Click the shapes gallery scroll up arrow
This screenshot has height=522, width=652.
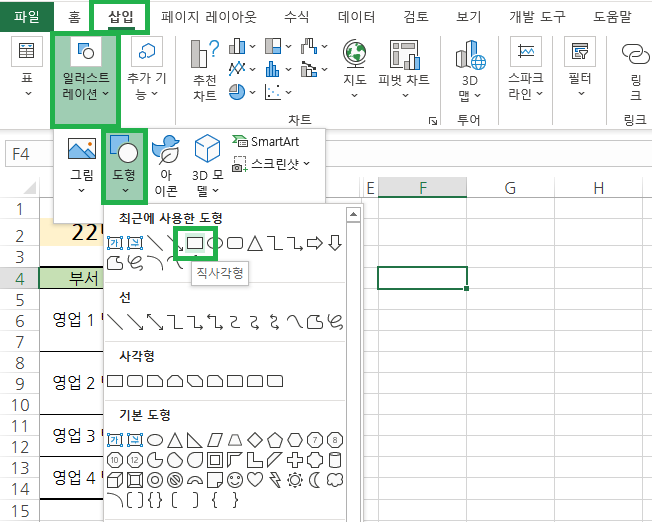pos(353,215)
